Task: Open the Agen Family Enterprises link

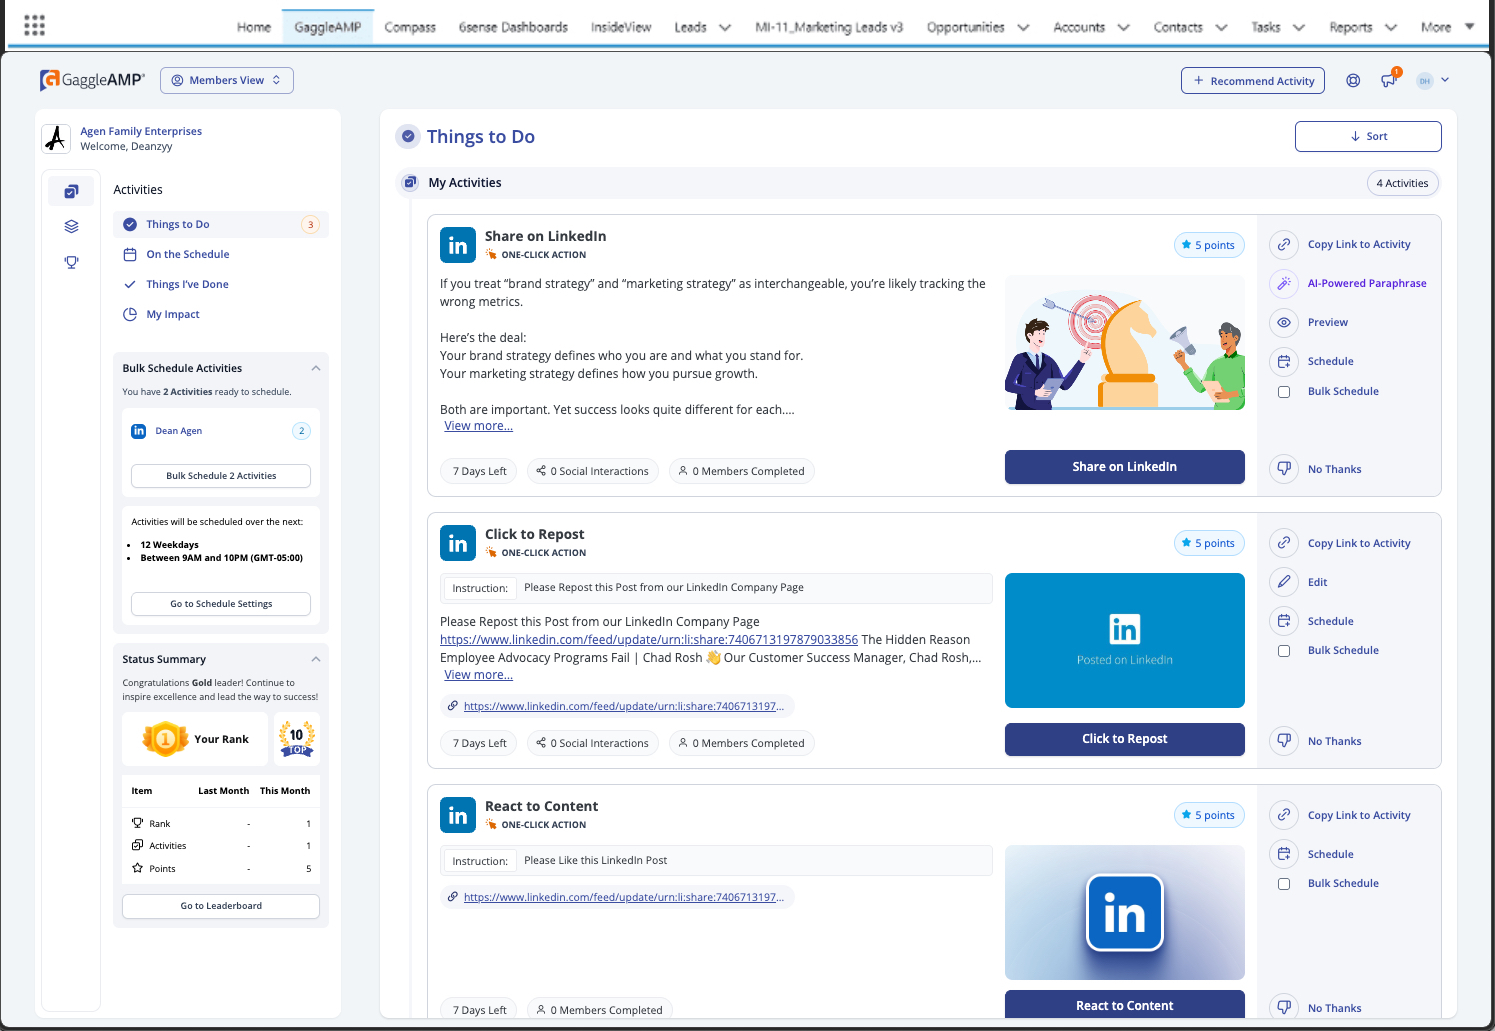Action: 141,131
